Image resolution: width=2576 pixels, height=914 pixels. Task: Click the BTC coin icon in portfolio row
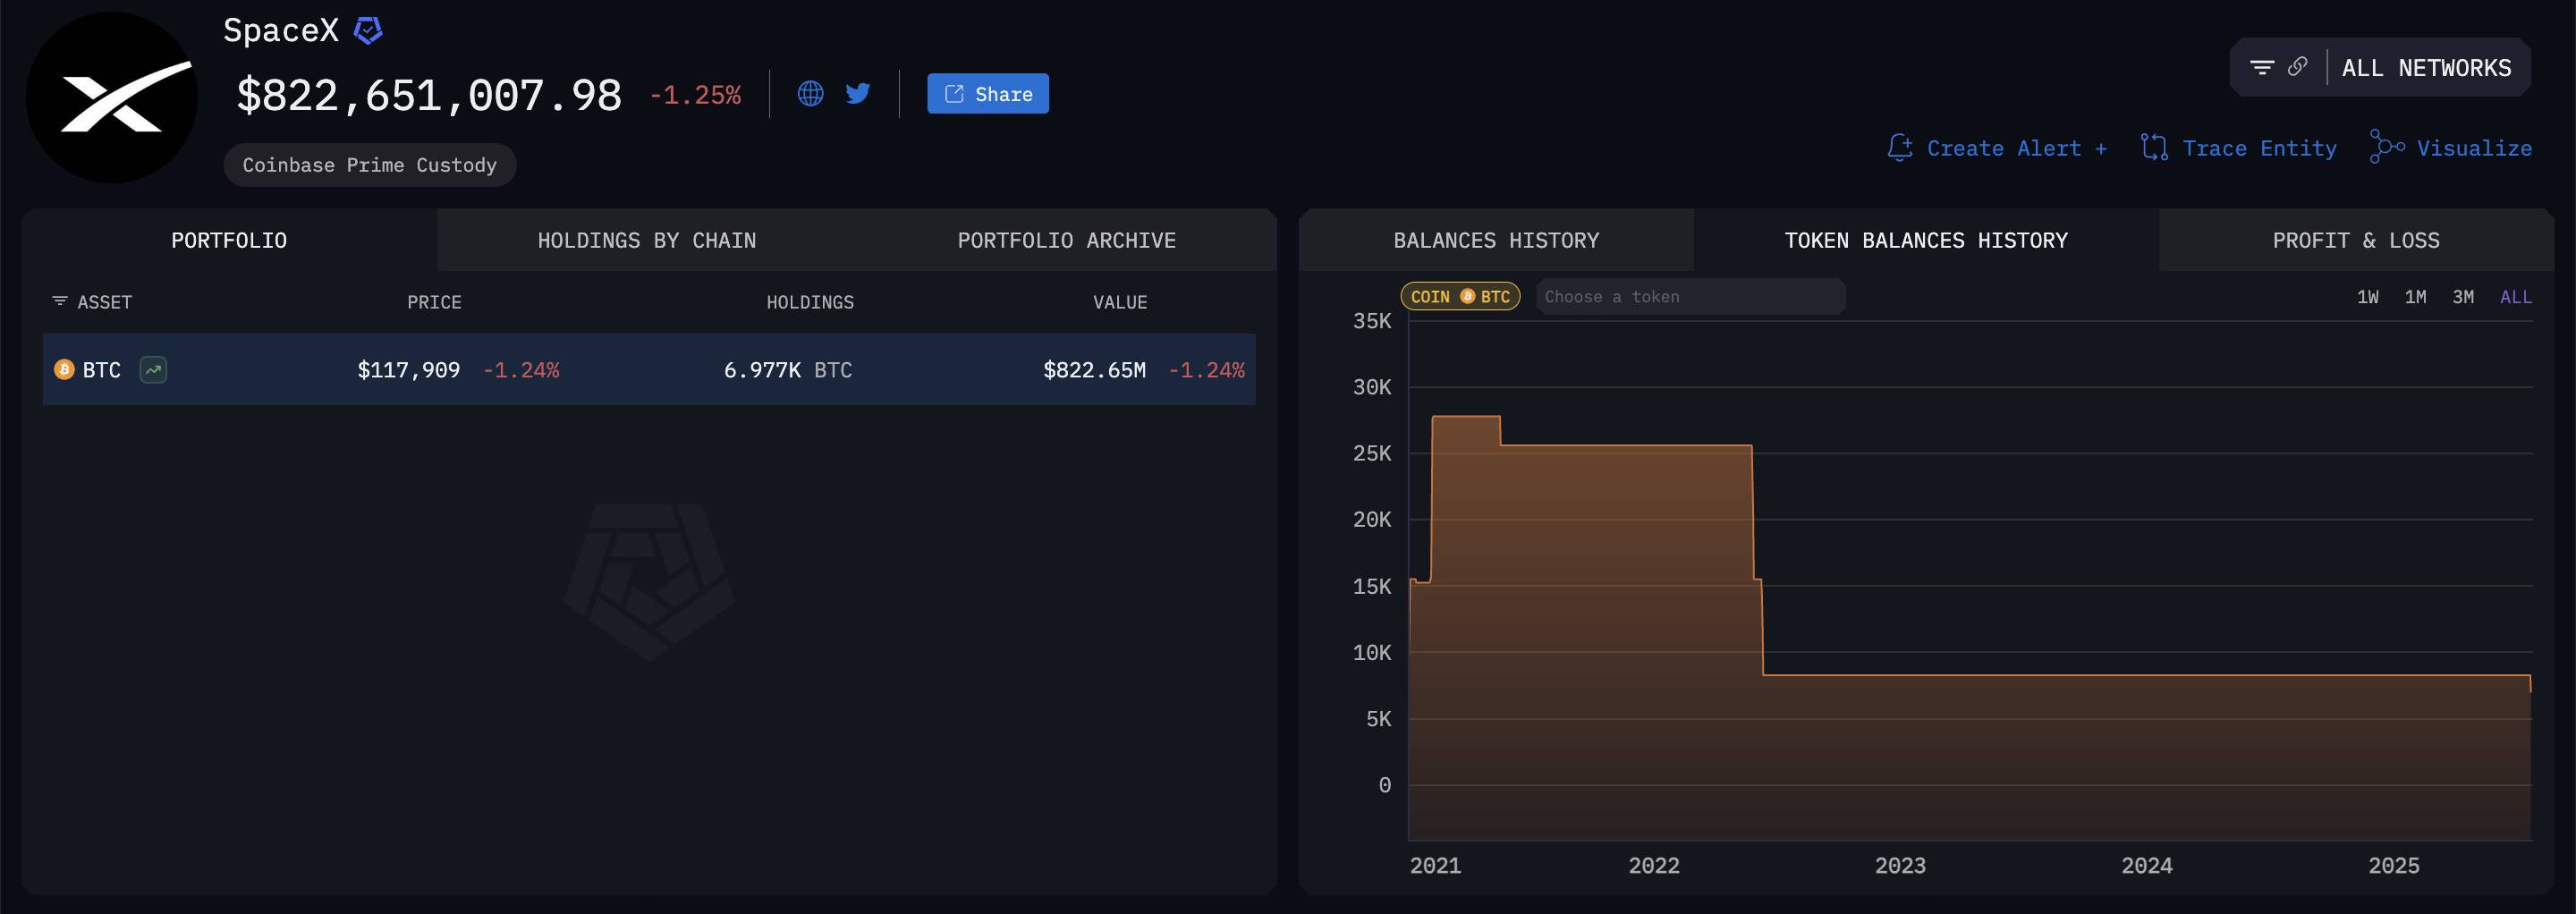64,370
